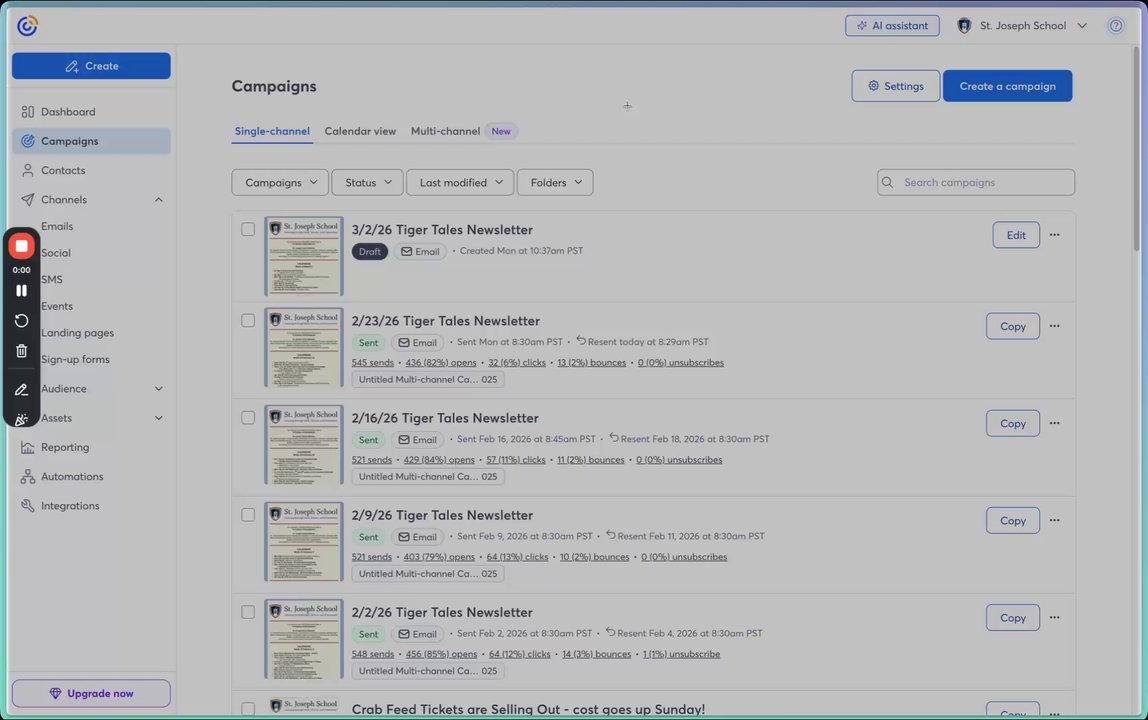
Task: Launch the AI assistant
Action: point(892,26)
